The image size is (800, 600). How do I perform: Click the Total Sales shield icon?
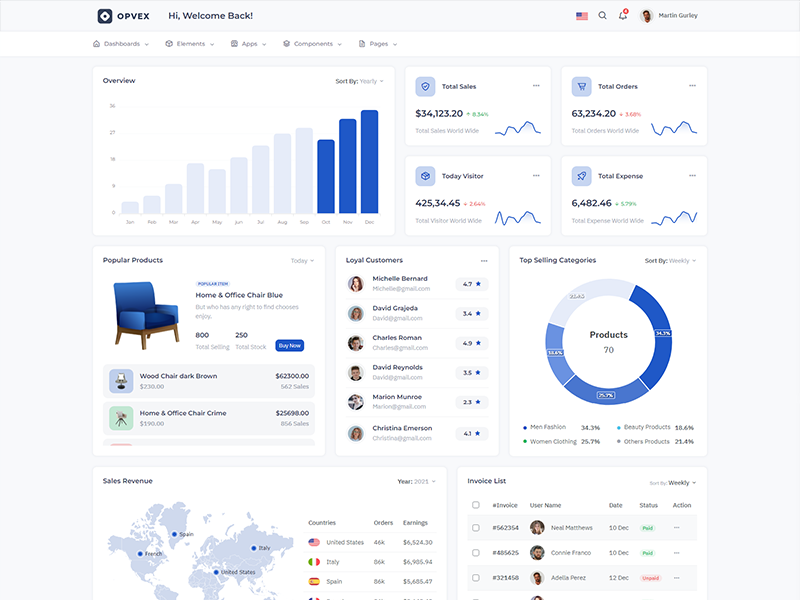(x=425, y=86)
